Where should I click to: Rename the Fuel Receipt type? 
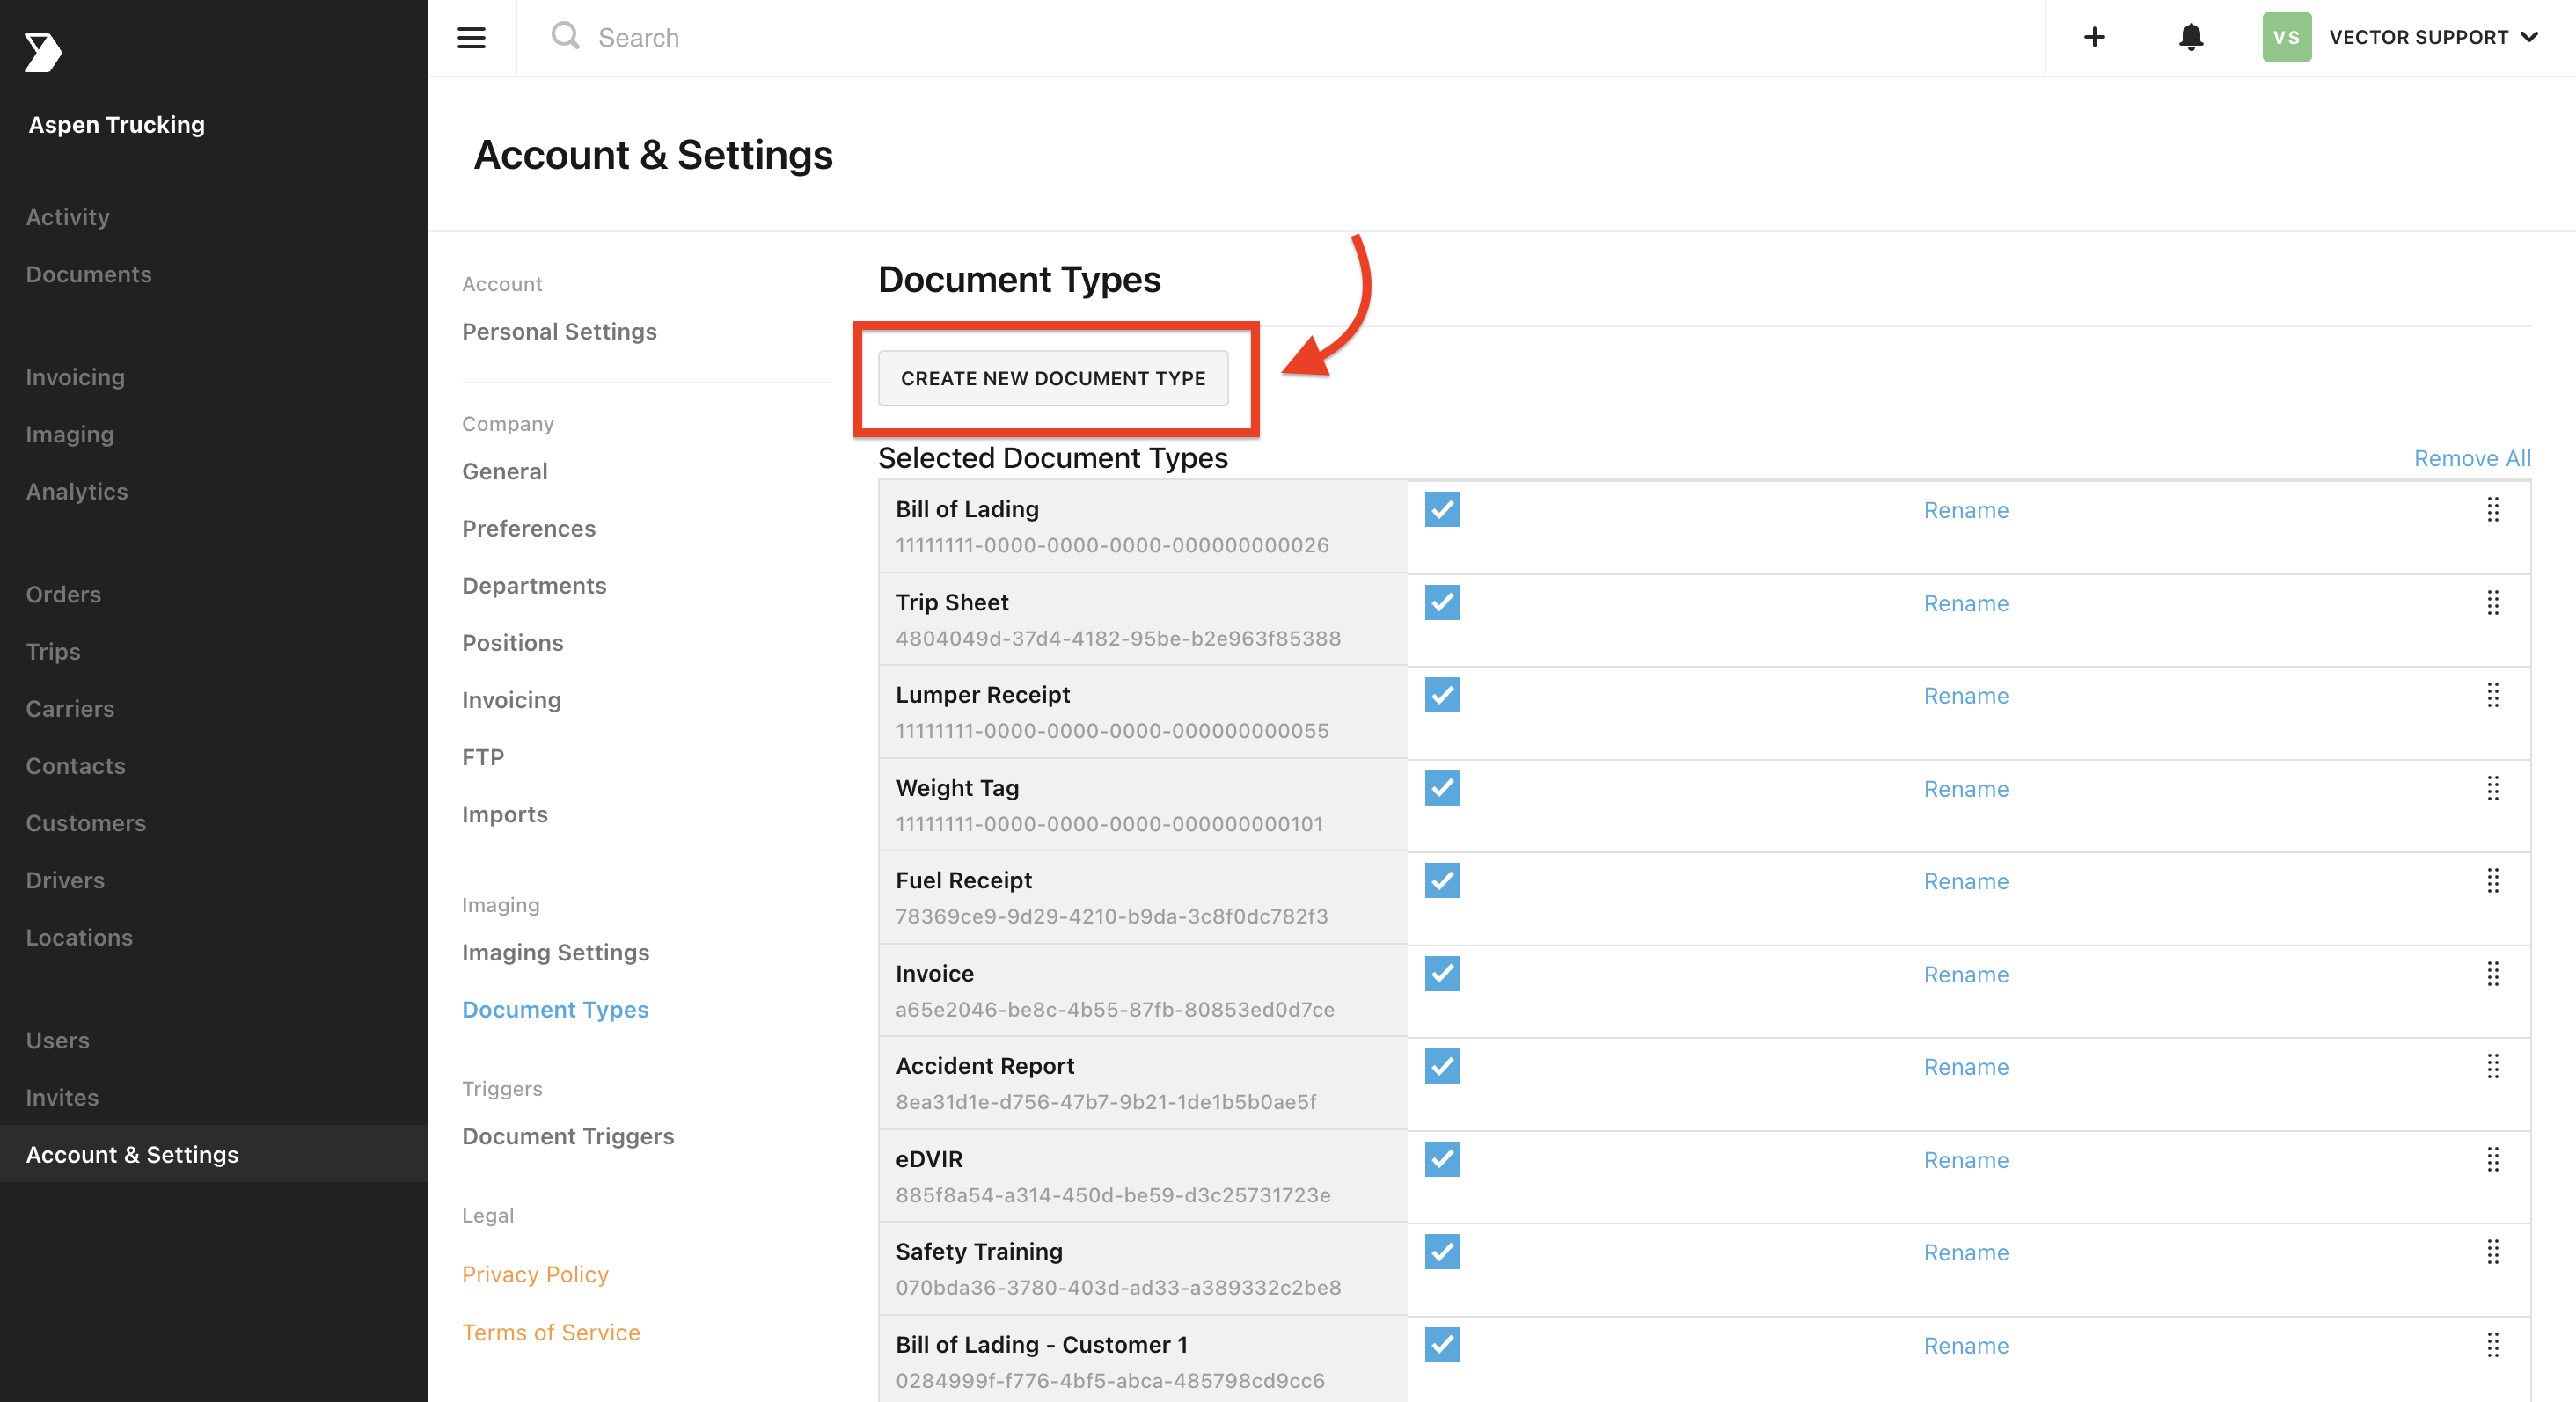1966,881
